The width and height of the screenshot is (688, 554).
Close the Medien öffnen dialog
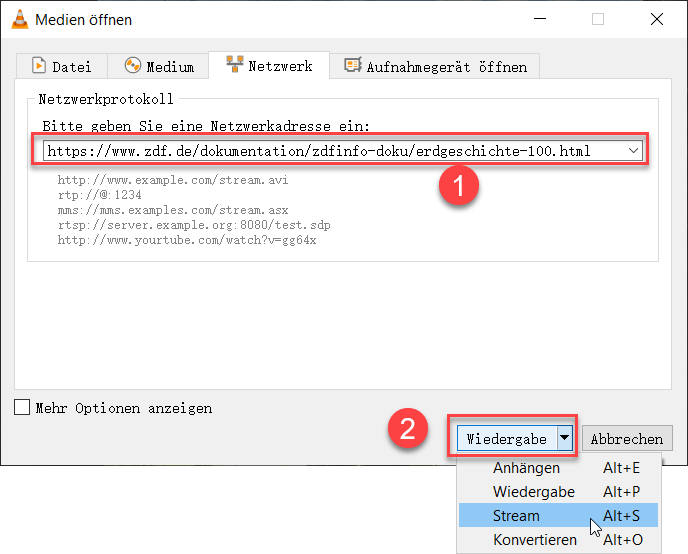click(x=657, y=19)
